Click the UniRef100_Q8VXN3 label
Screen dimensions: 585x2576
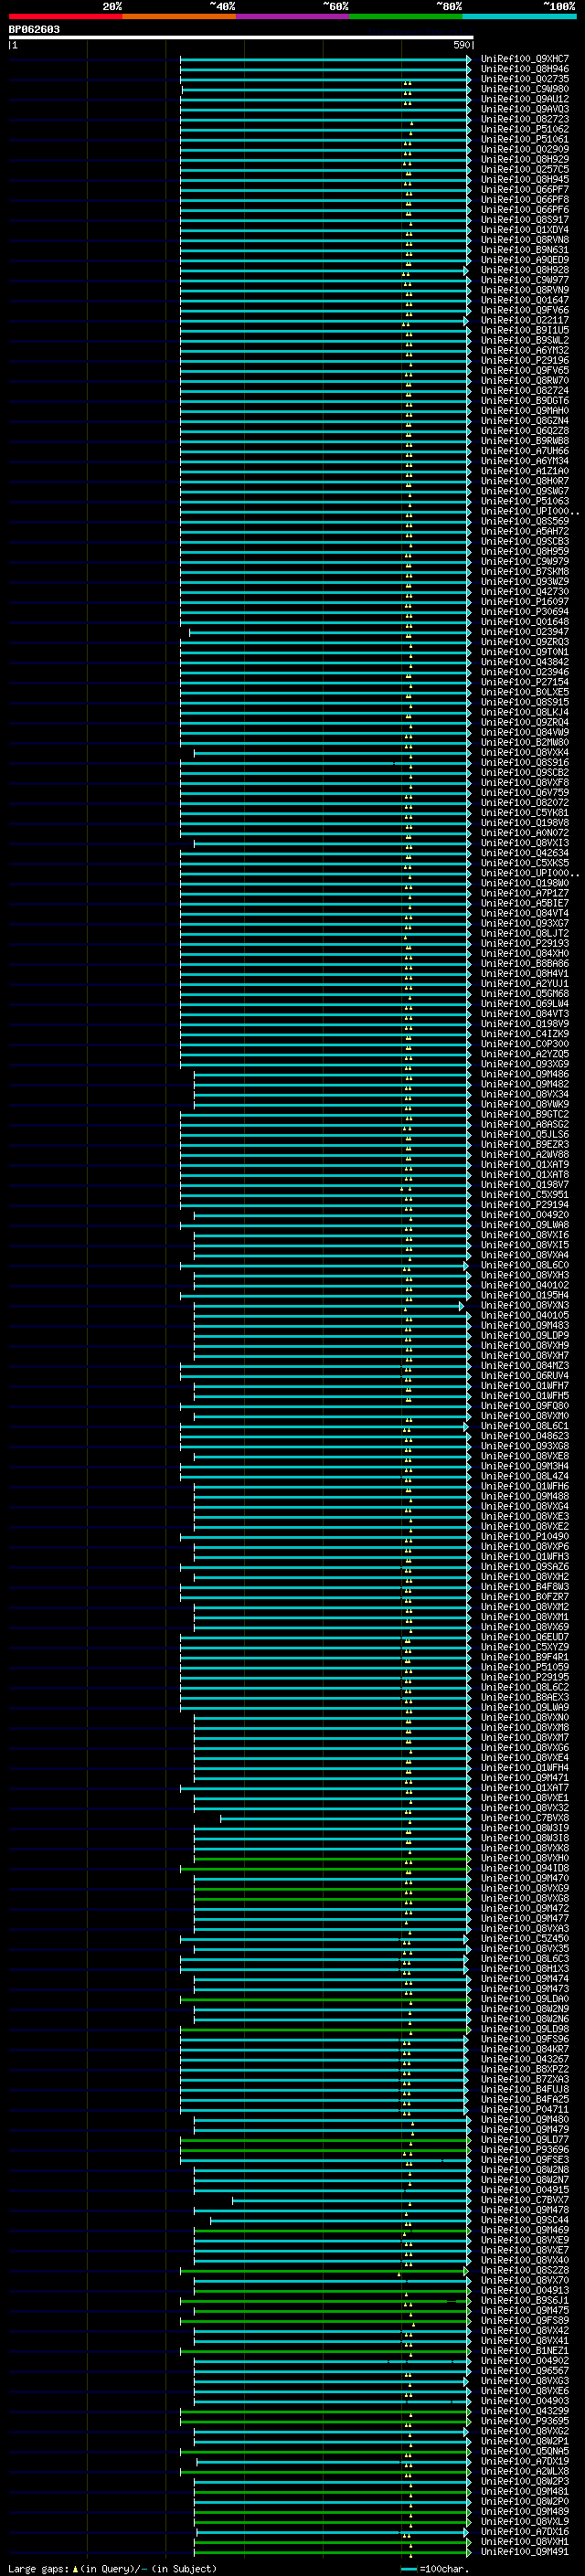pyautogui.click(x=525, y=1306)
